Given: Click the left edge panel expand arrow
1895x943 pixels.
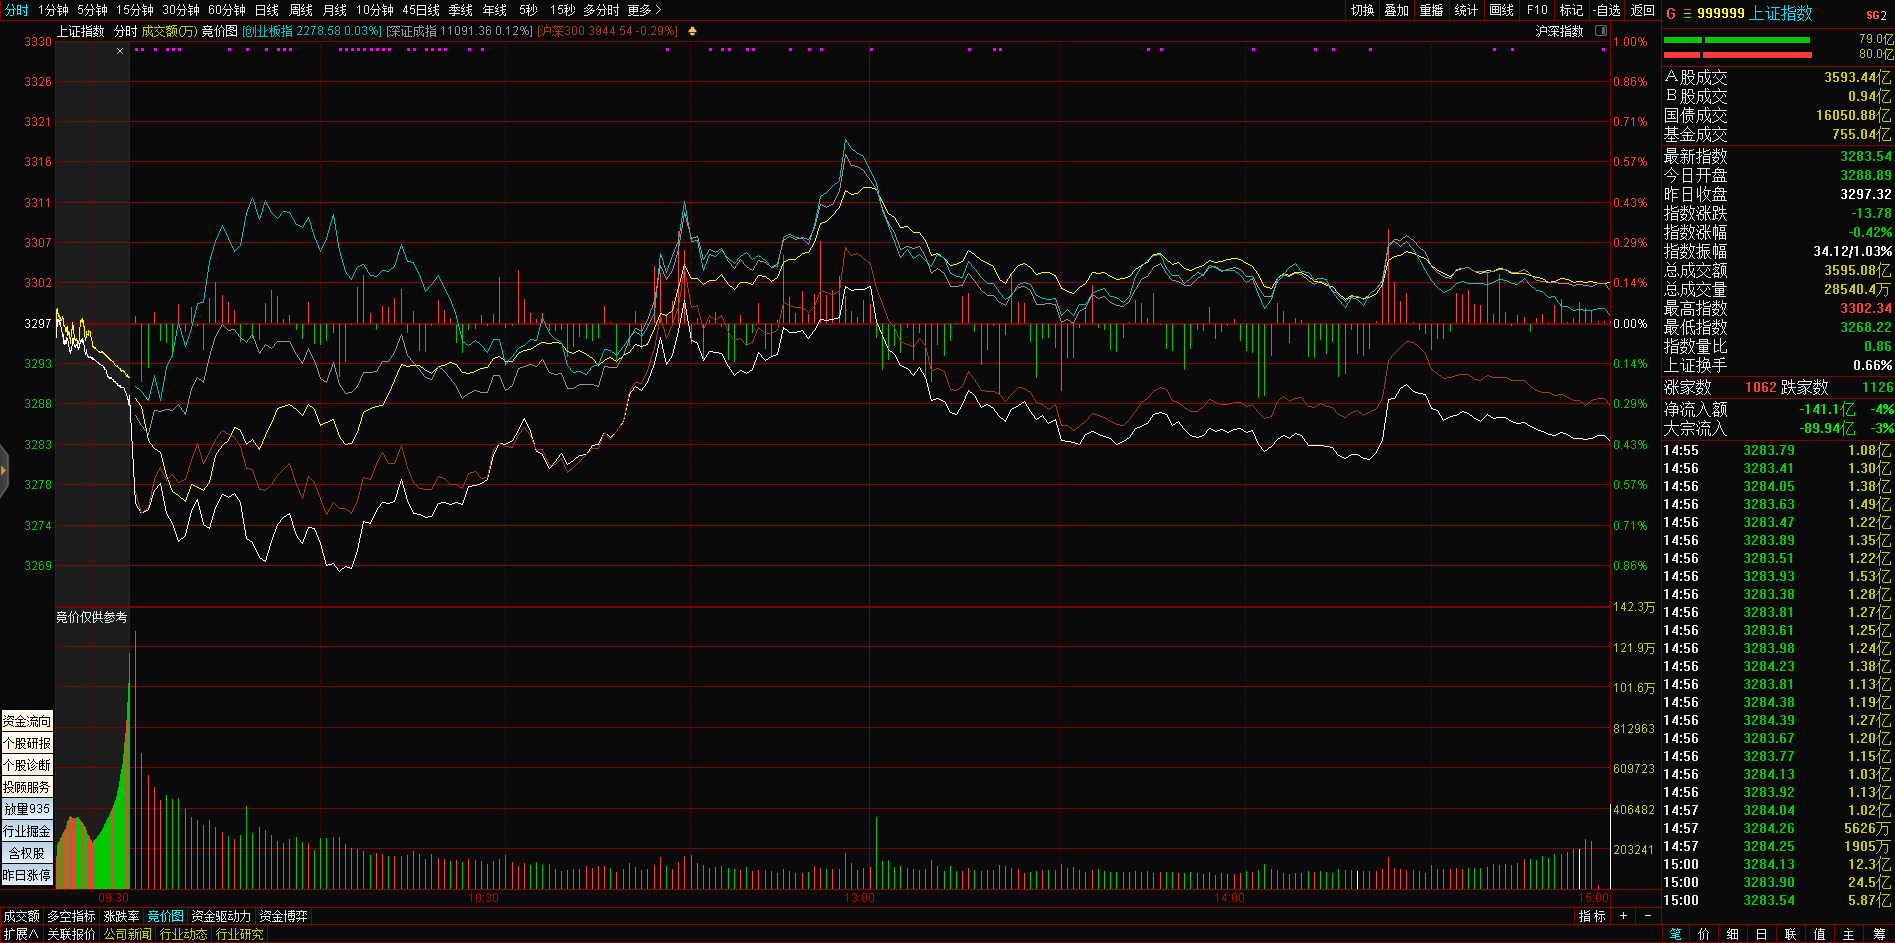Looking at the screenshot, I should coord(4,470).
